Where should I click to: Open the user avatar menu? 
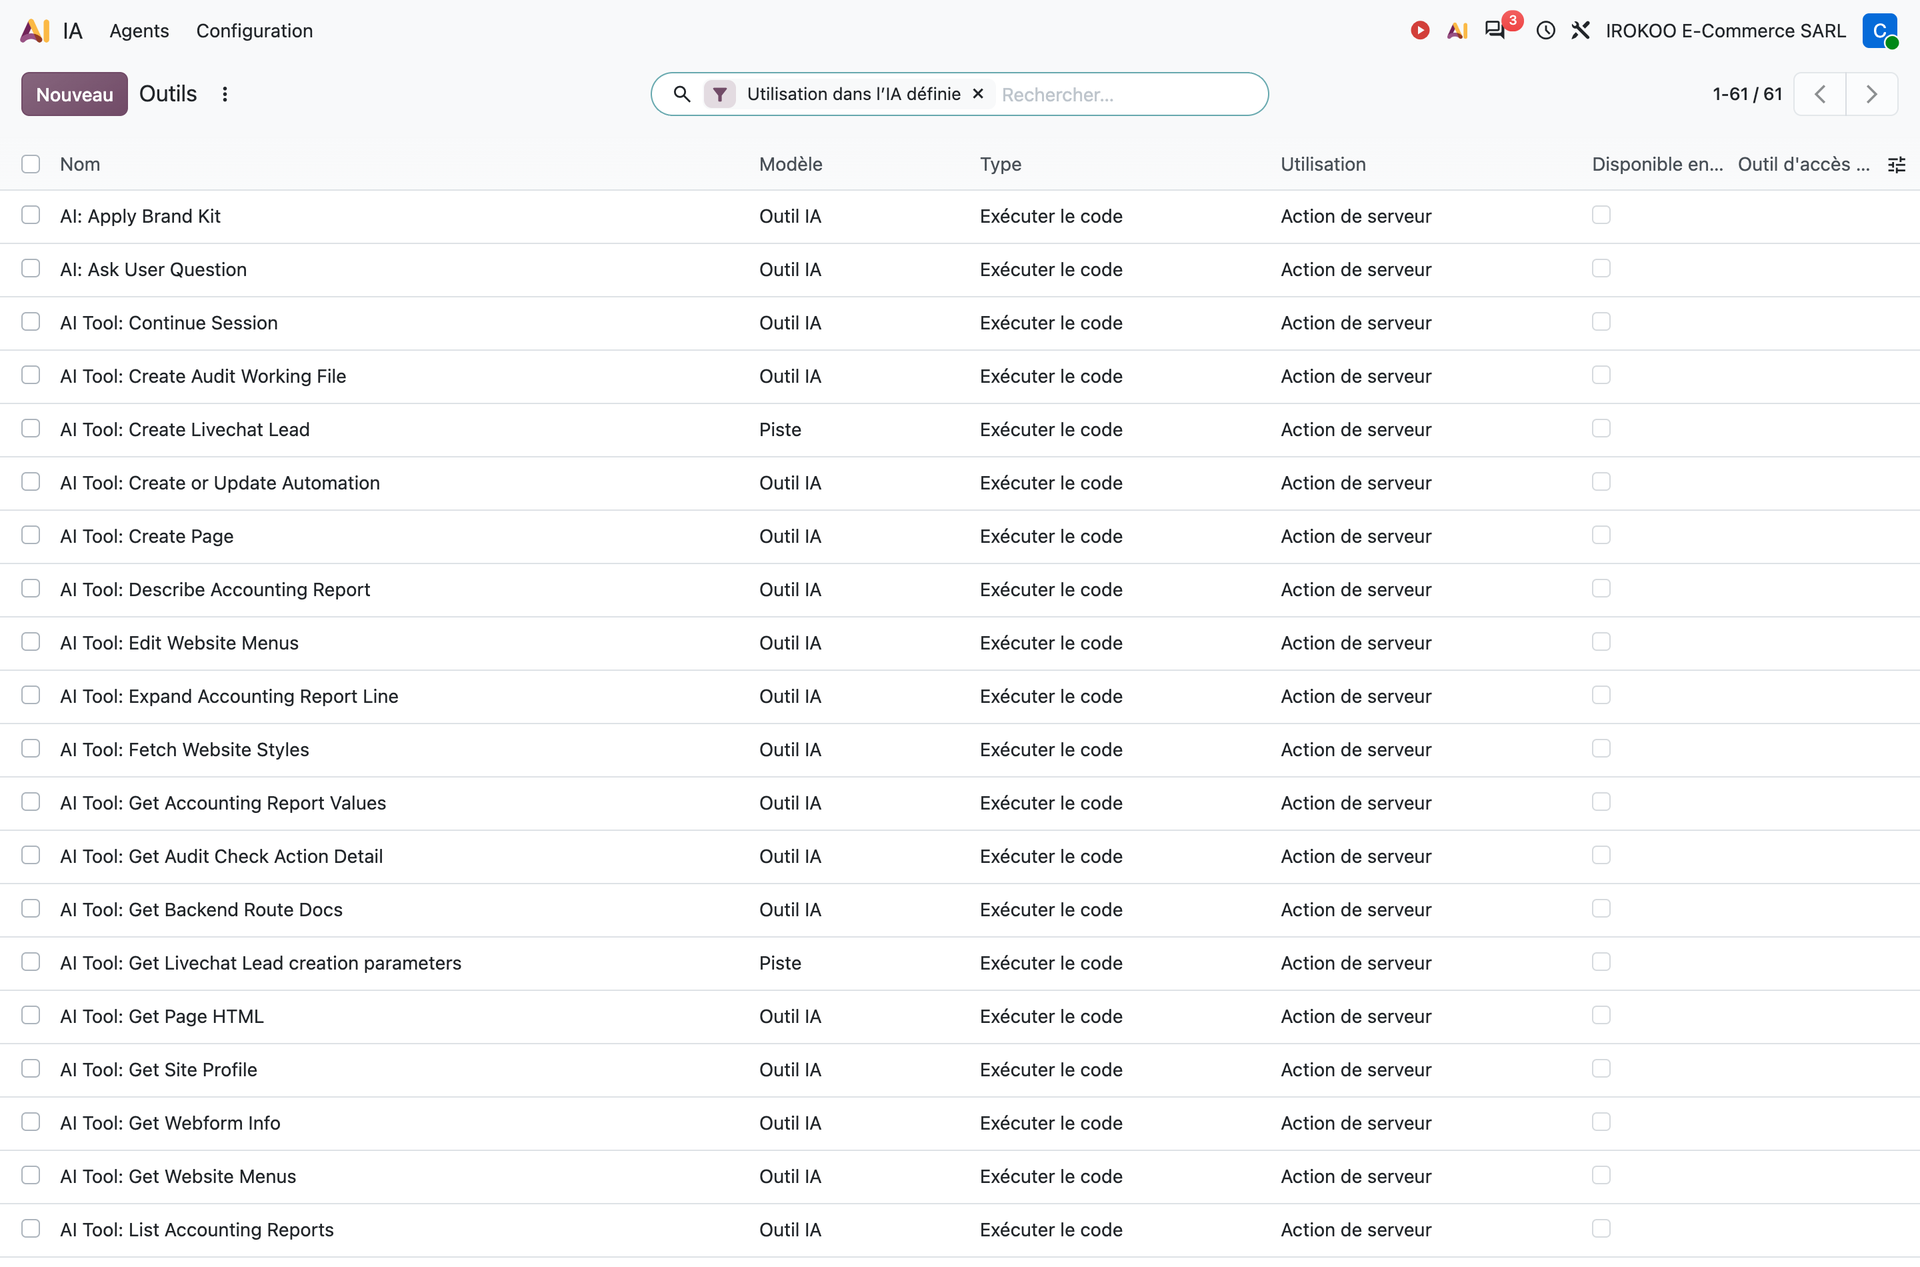1880,31
